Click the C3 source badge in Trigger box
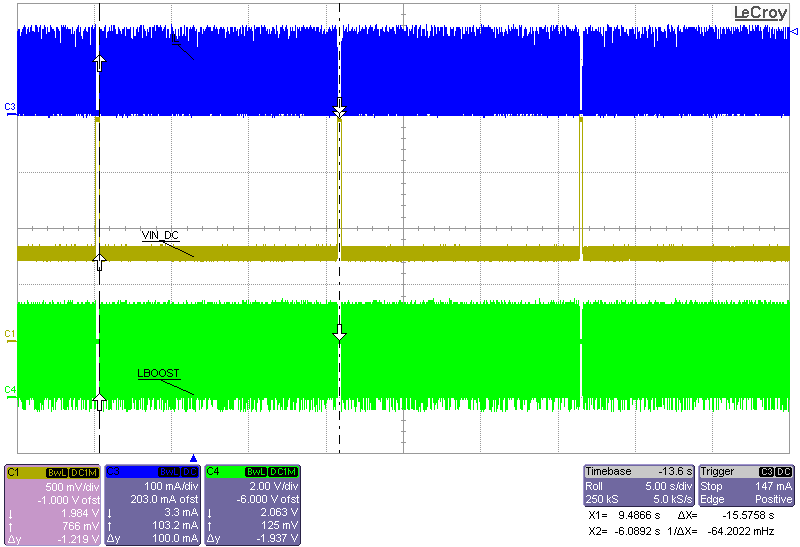 pos(766,472)
